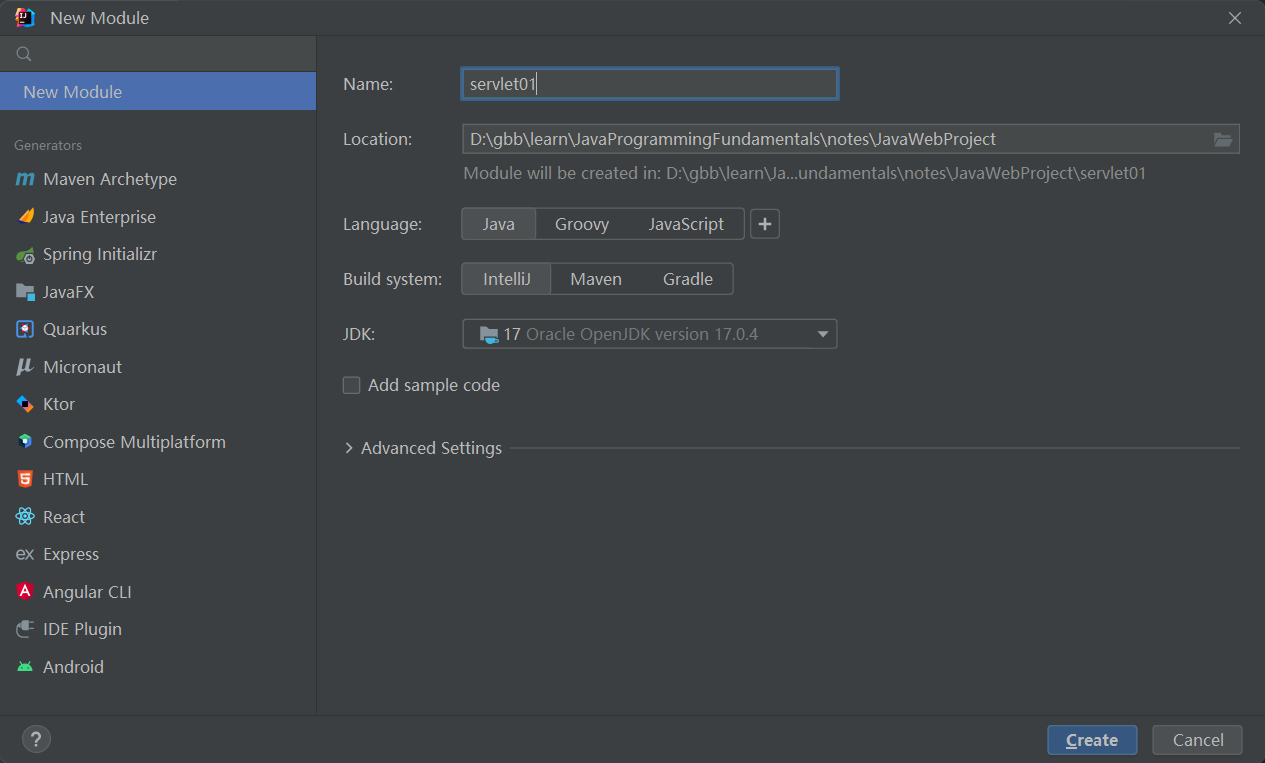Click the Java Enterprise icon
The width and height of the screenshot is (1265, 763).
point(25,217)
